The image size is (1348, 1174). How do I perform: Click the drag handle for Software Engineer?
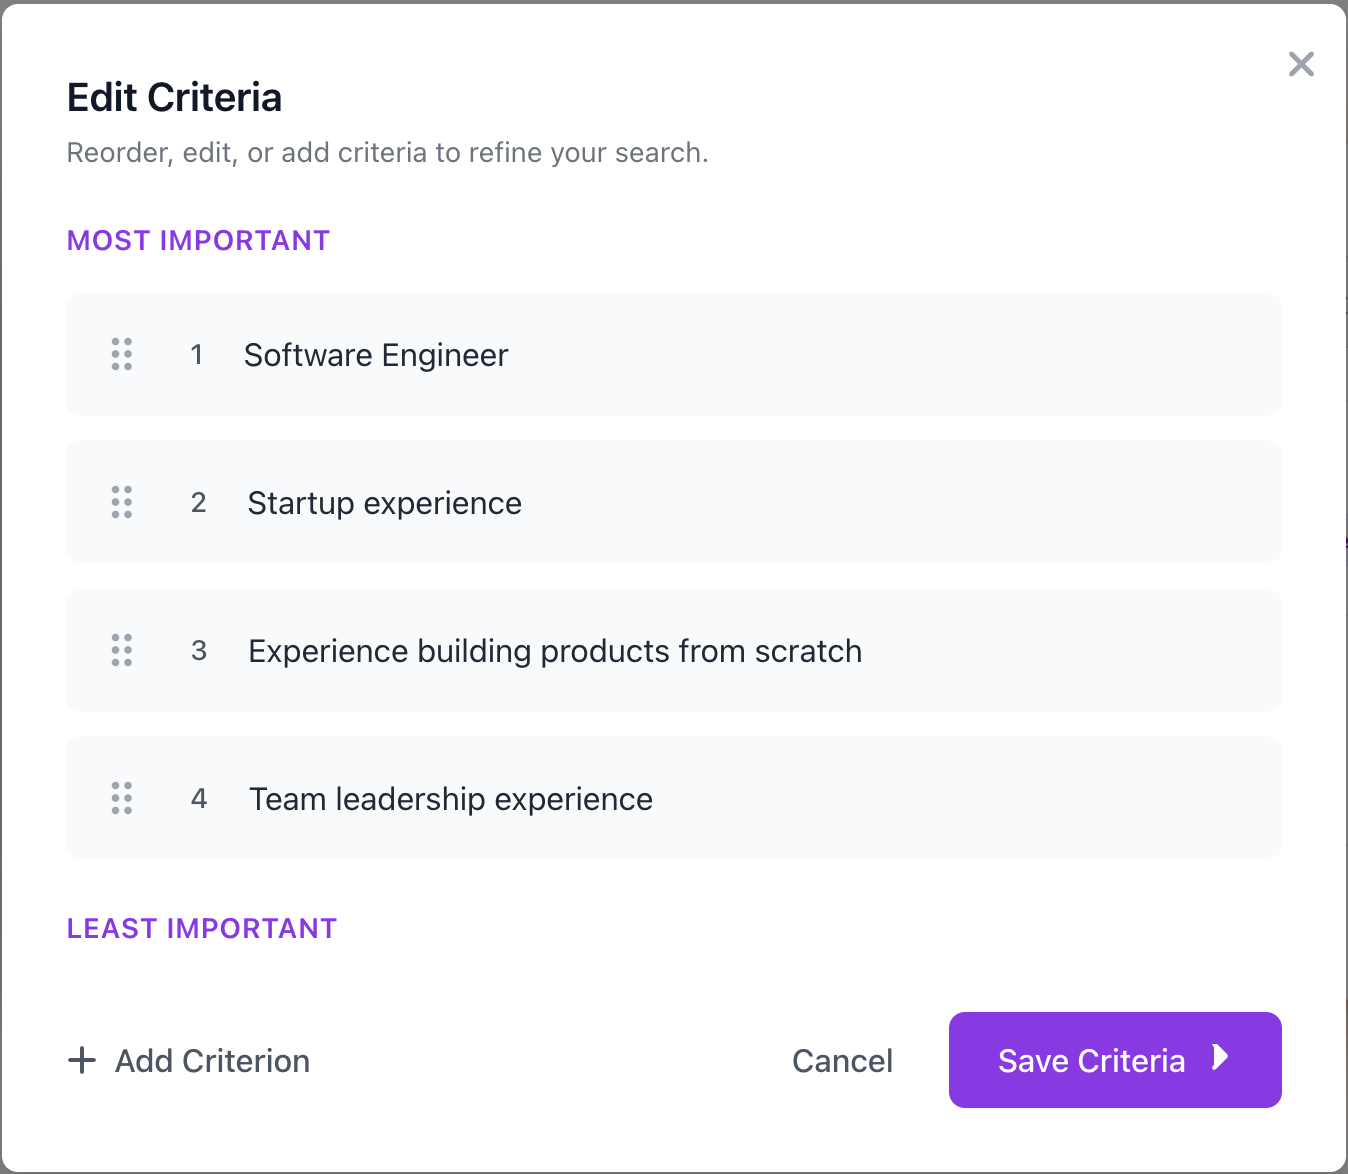pyautogui.click(x=122, y=355)
